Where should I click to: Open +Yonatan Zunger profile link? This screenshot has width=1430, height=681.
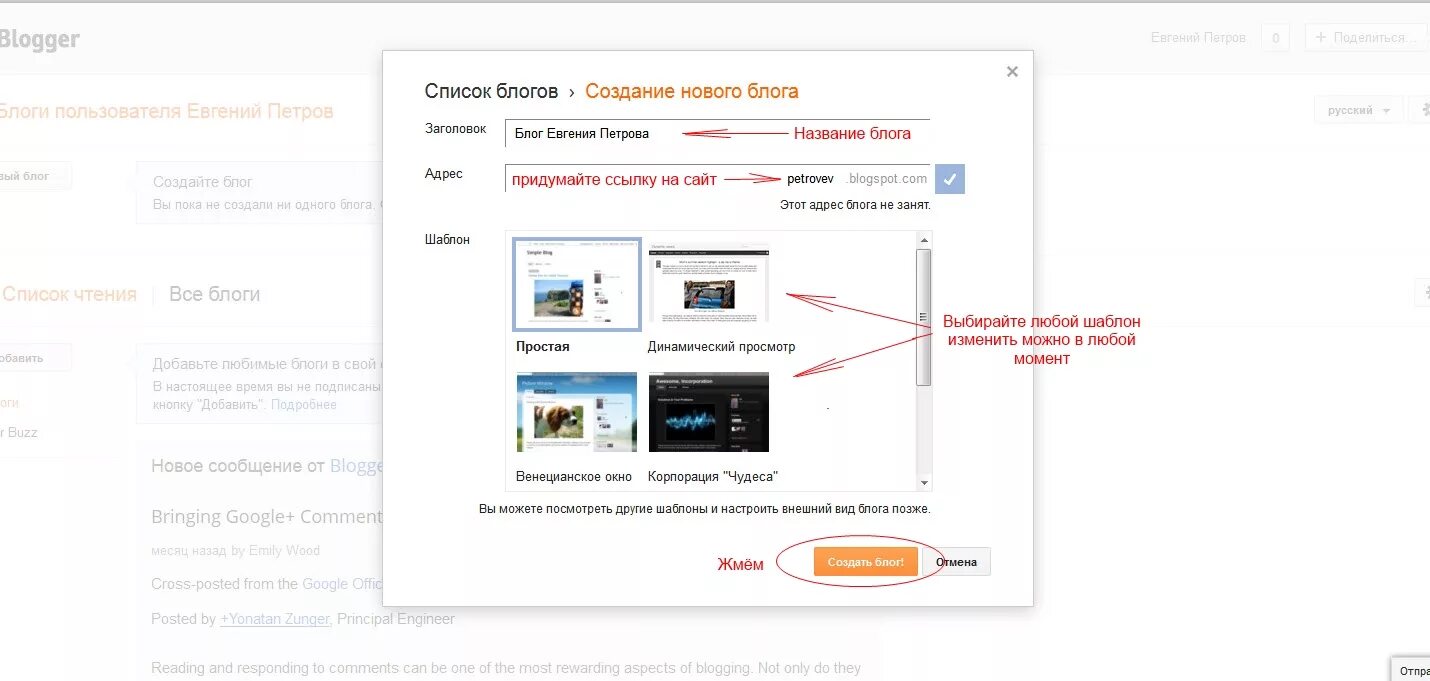click(274, 619)
